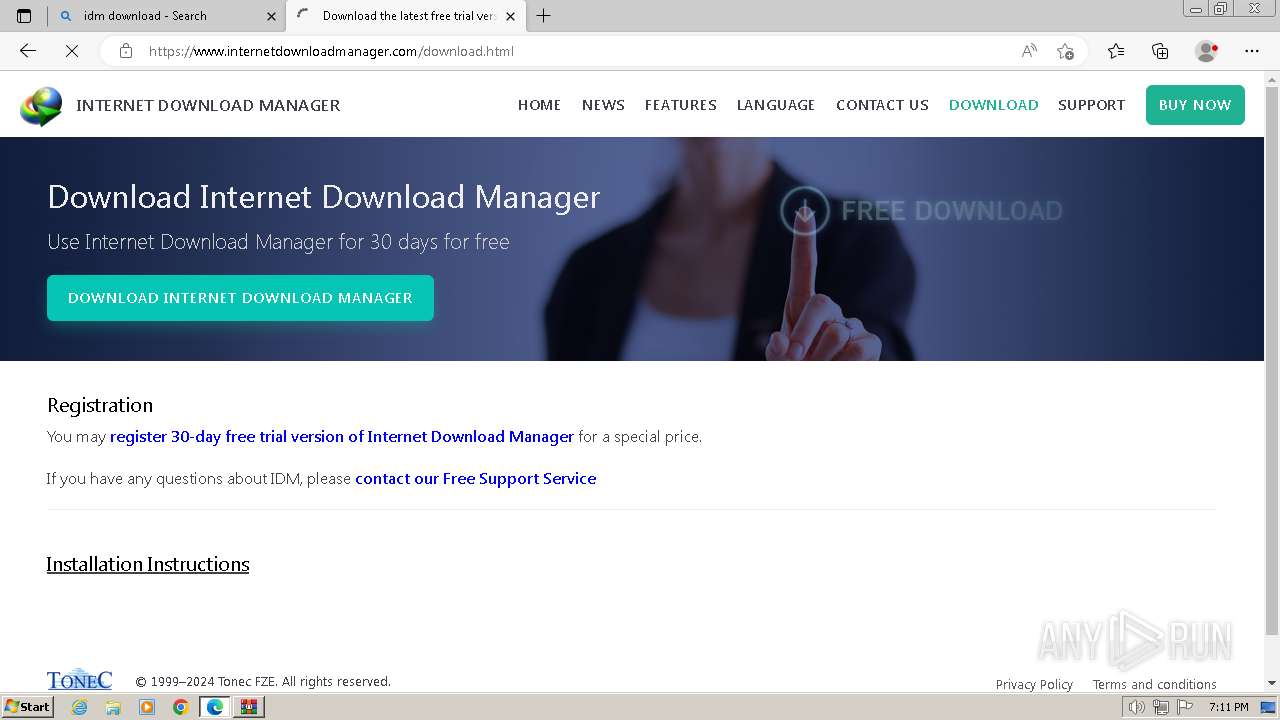Select the DOWNLOAD menu item
1280x720 pixels.
(x=993, y=105)
